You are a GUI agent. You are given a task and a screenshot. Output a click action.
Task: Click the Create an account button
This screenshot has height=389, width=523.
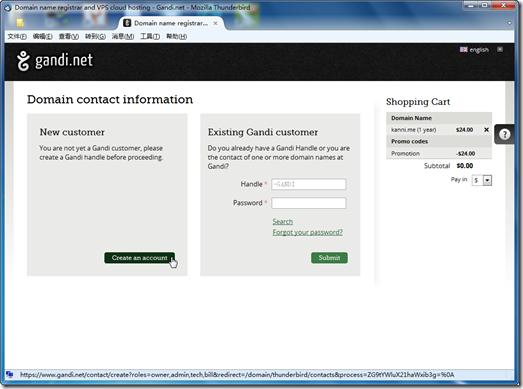pyautogui.click(x=139, y=258)
